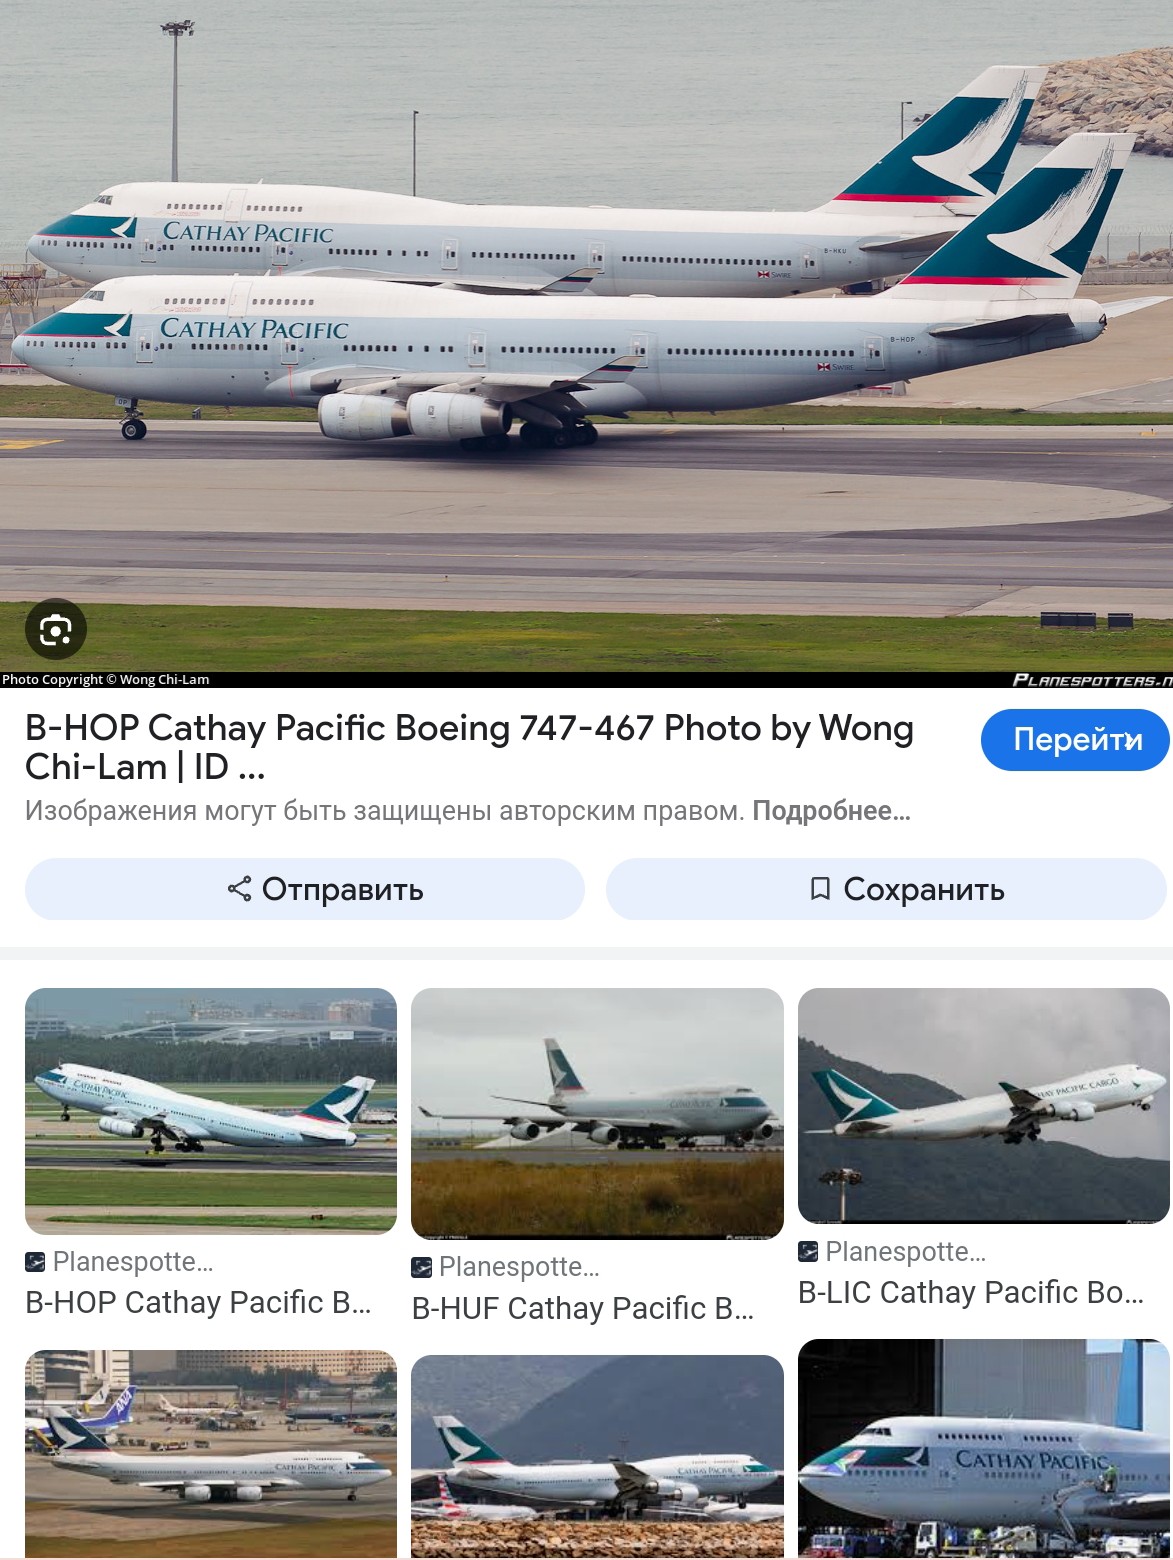Open the B-HUF Cathay Pacific thumbnail
Image resolution: width=1173 pixels, height=1560 pixels.
pyautogui.click(x=597, y=1114)
